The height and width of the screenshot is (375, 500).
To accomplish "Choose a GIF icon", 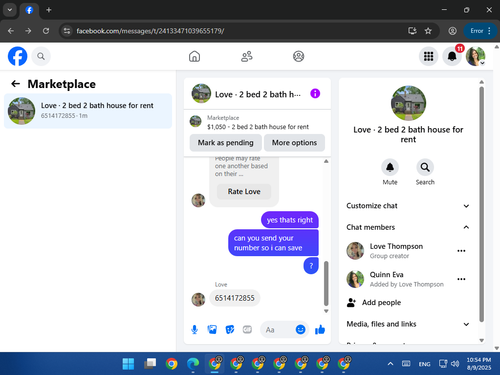I will 247,330.
